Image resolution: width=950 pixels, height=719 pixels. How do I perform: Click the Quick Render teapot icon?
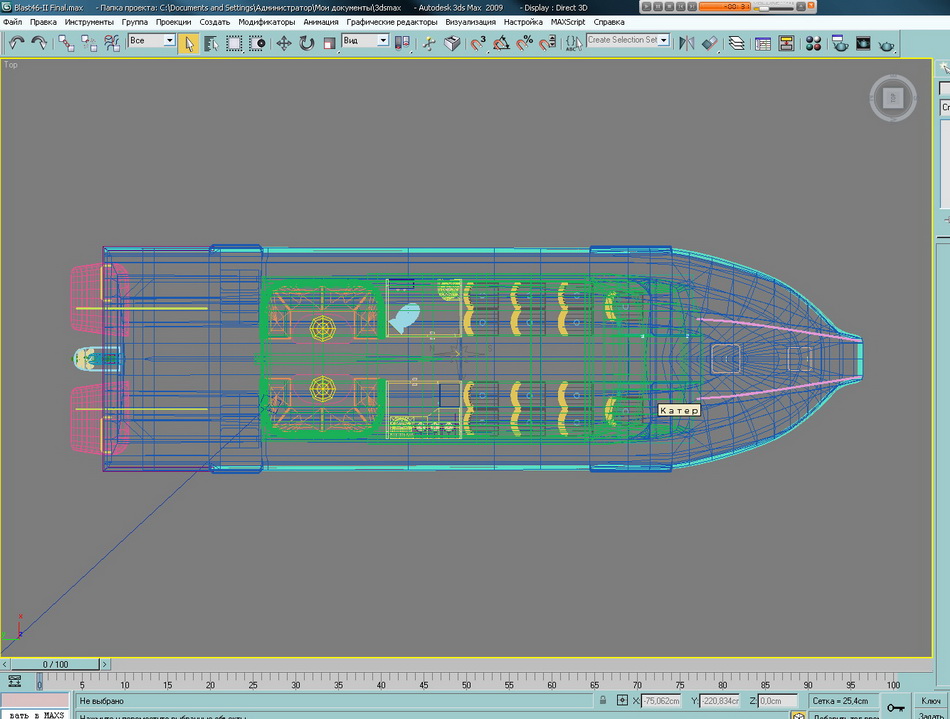[886, 43]
